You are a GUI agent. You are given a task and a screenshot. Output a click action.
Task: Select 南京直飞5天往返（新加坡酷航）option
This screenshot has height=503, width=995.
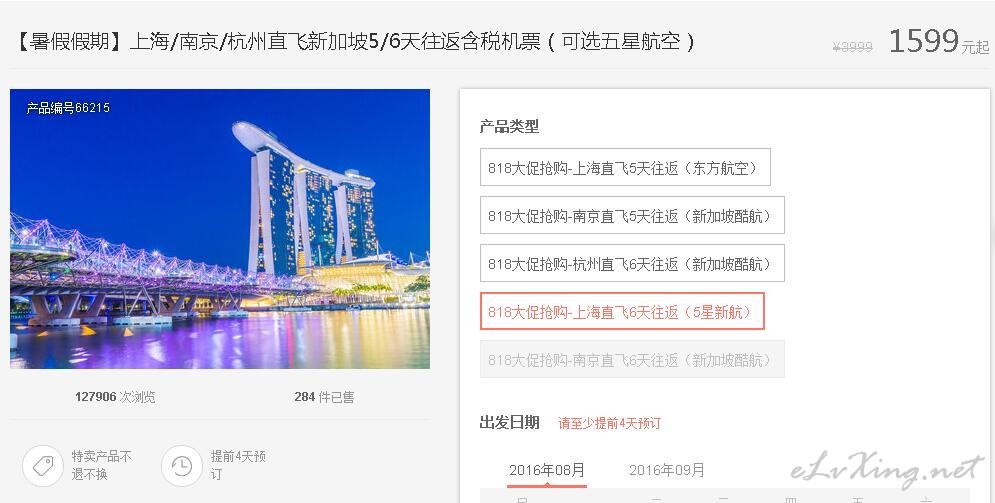[x=632, y=216]
